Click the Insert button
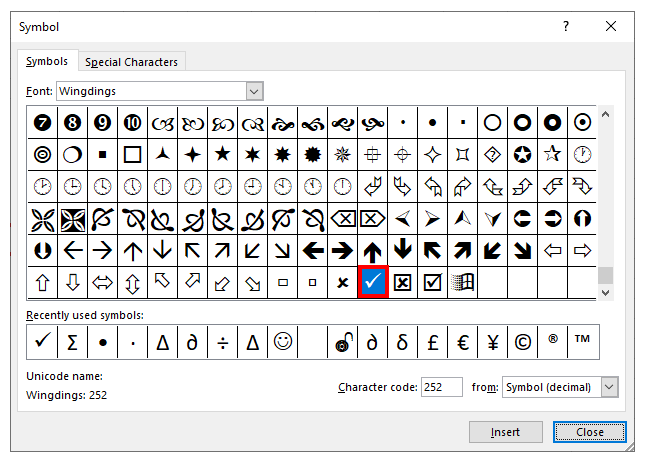647x465 pixels. [x=505, y=432]
